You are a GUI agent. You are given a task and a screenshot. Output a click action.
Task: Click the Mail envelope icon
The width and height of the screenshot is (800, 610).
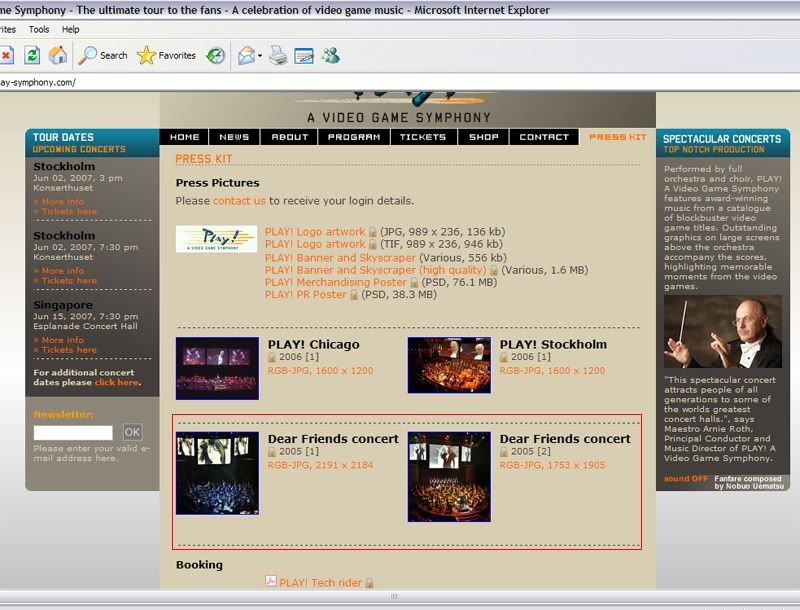point(246,55)
